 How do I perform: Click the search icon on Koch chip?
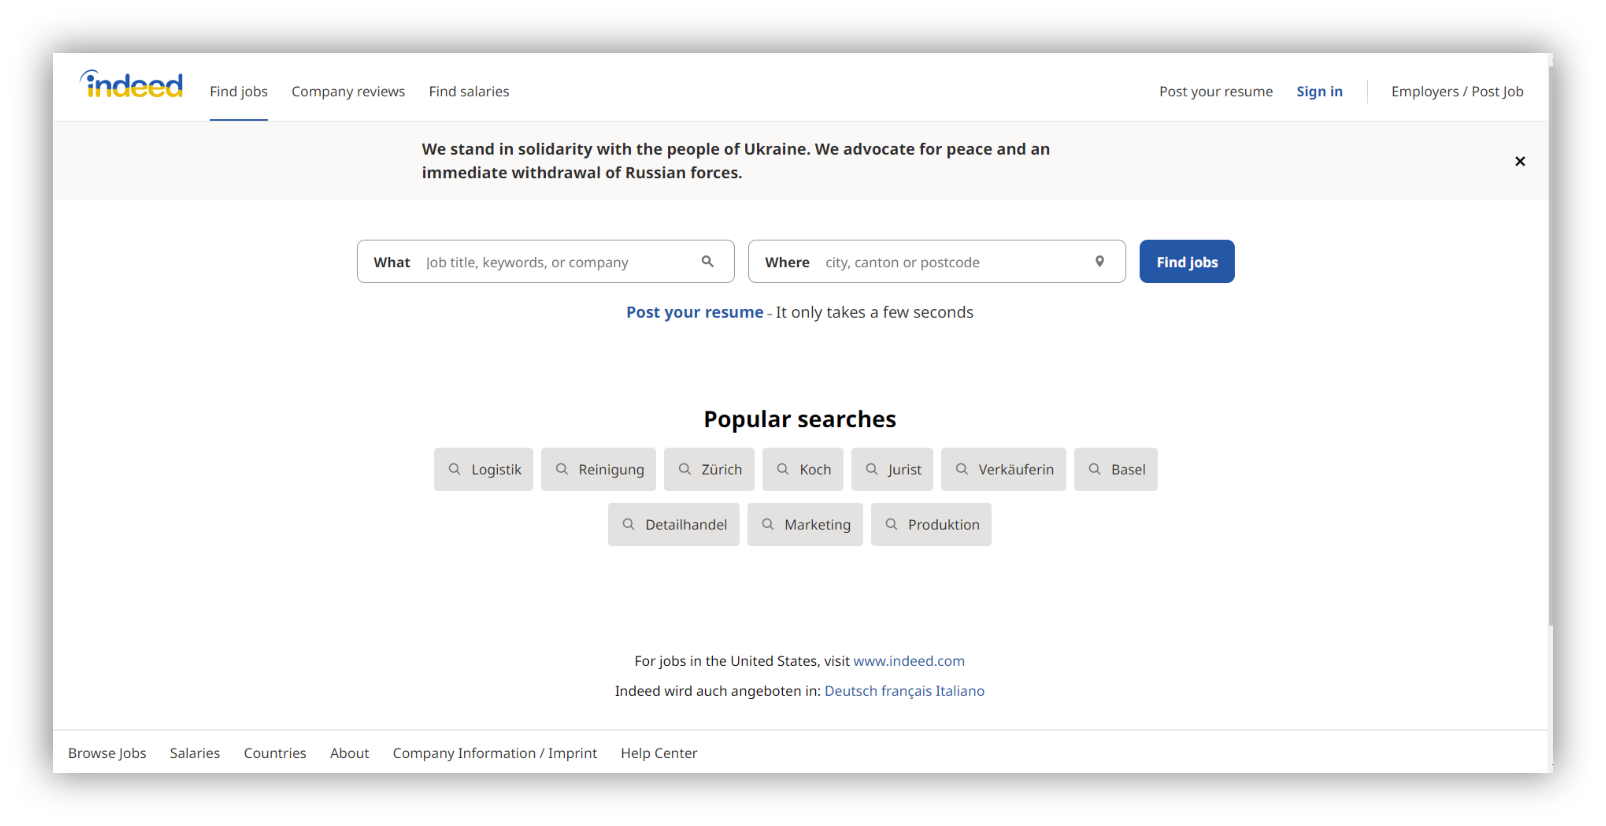click(783, 469)
